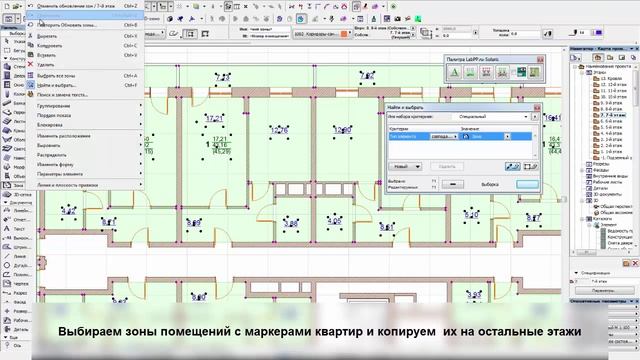Click the Удалить button in Найти и выбрать

[447, 167]
